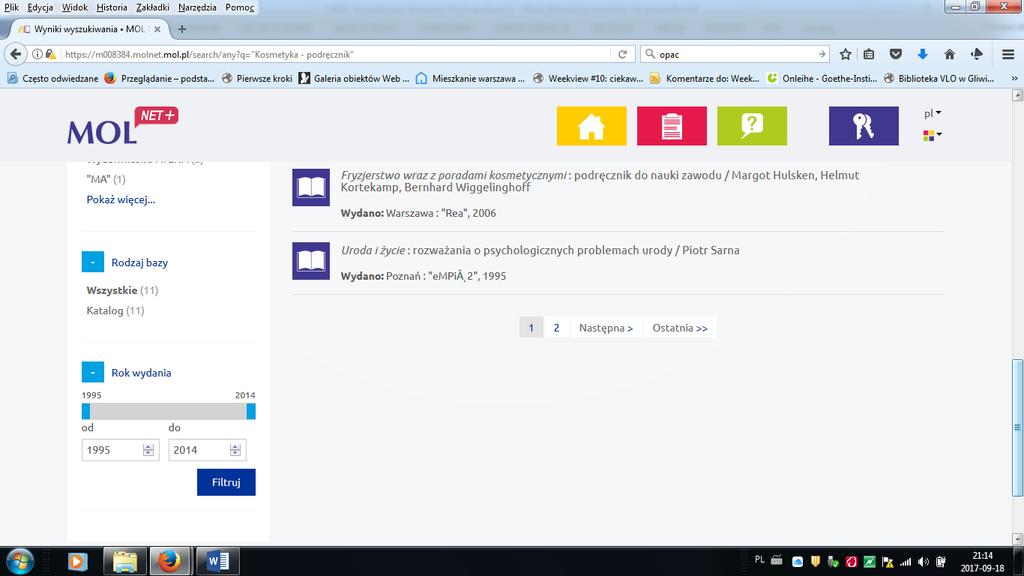Close the Wyniki wyszukiwania tab
The height and width of the screenshot is (576, 1024).
[x=157, y=29]
